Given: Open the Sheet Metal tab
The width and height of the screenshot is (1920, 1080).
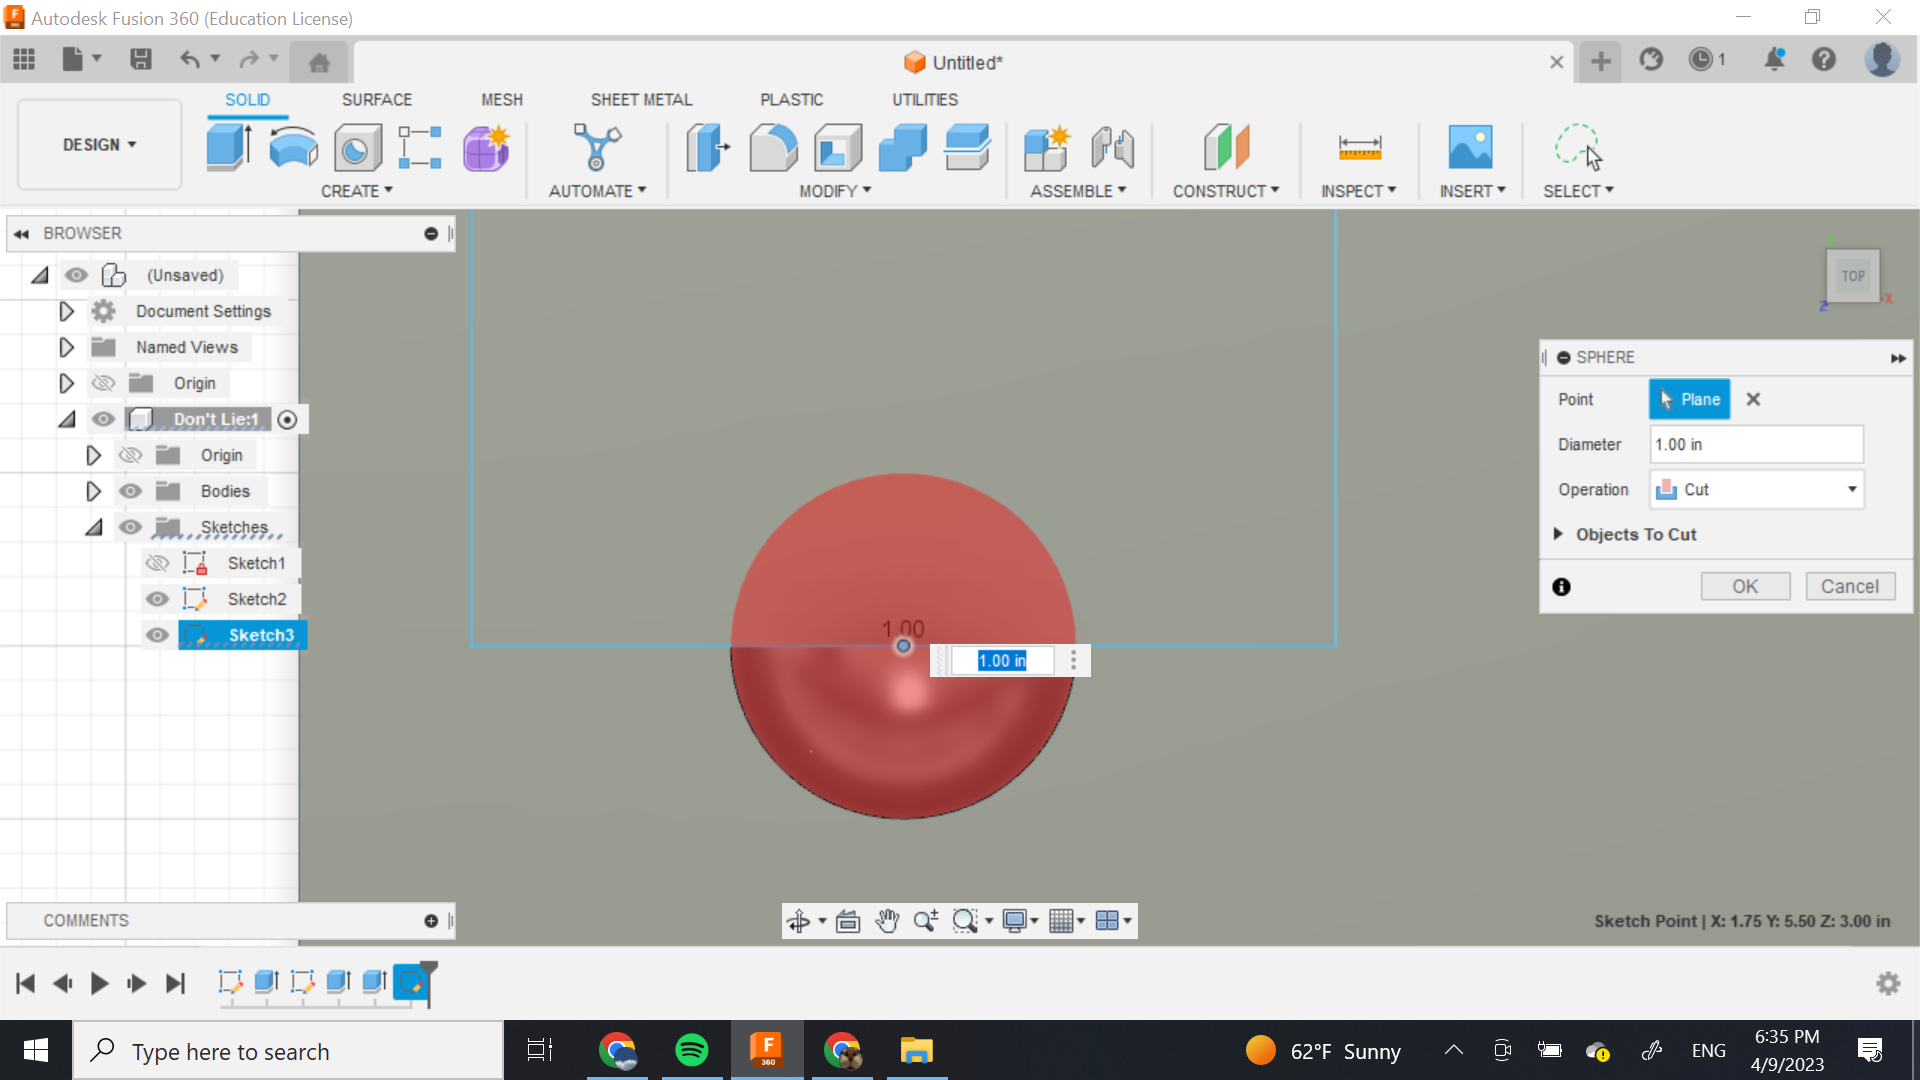Looking at the screenshot, I should 641,99.
